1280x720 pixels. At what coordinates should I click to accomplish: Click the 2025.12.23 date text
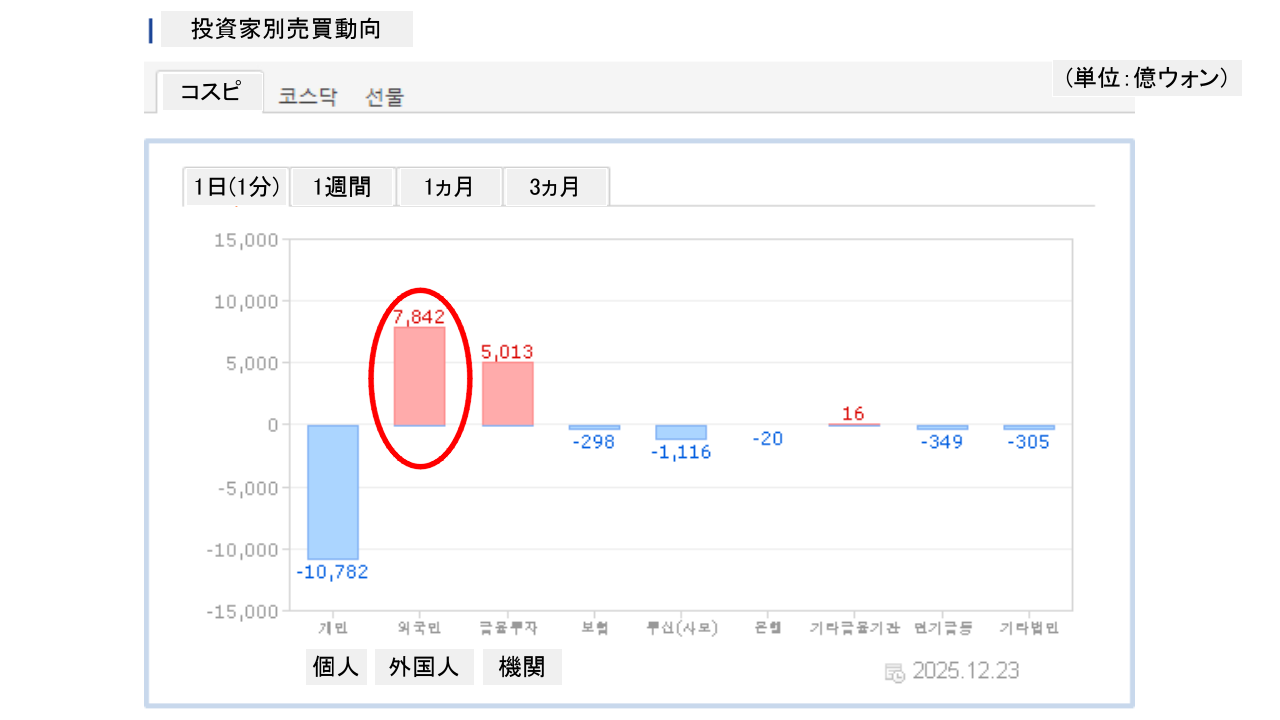point(965,671)
